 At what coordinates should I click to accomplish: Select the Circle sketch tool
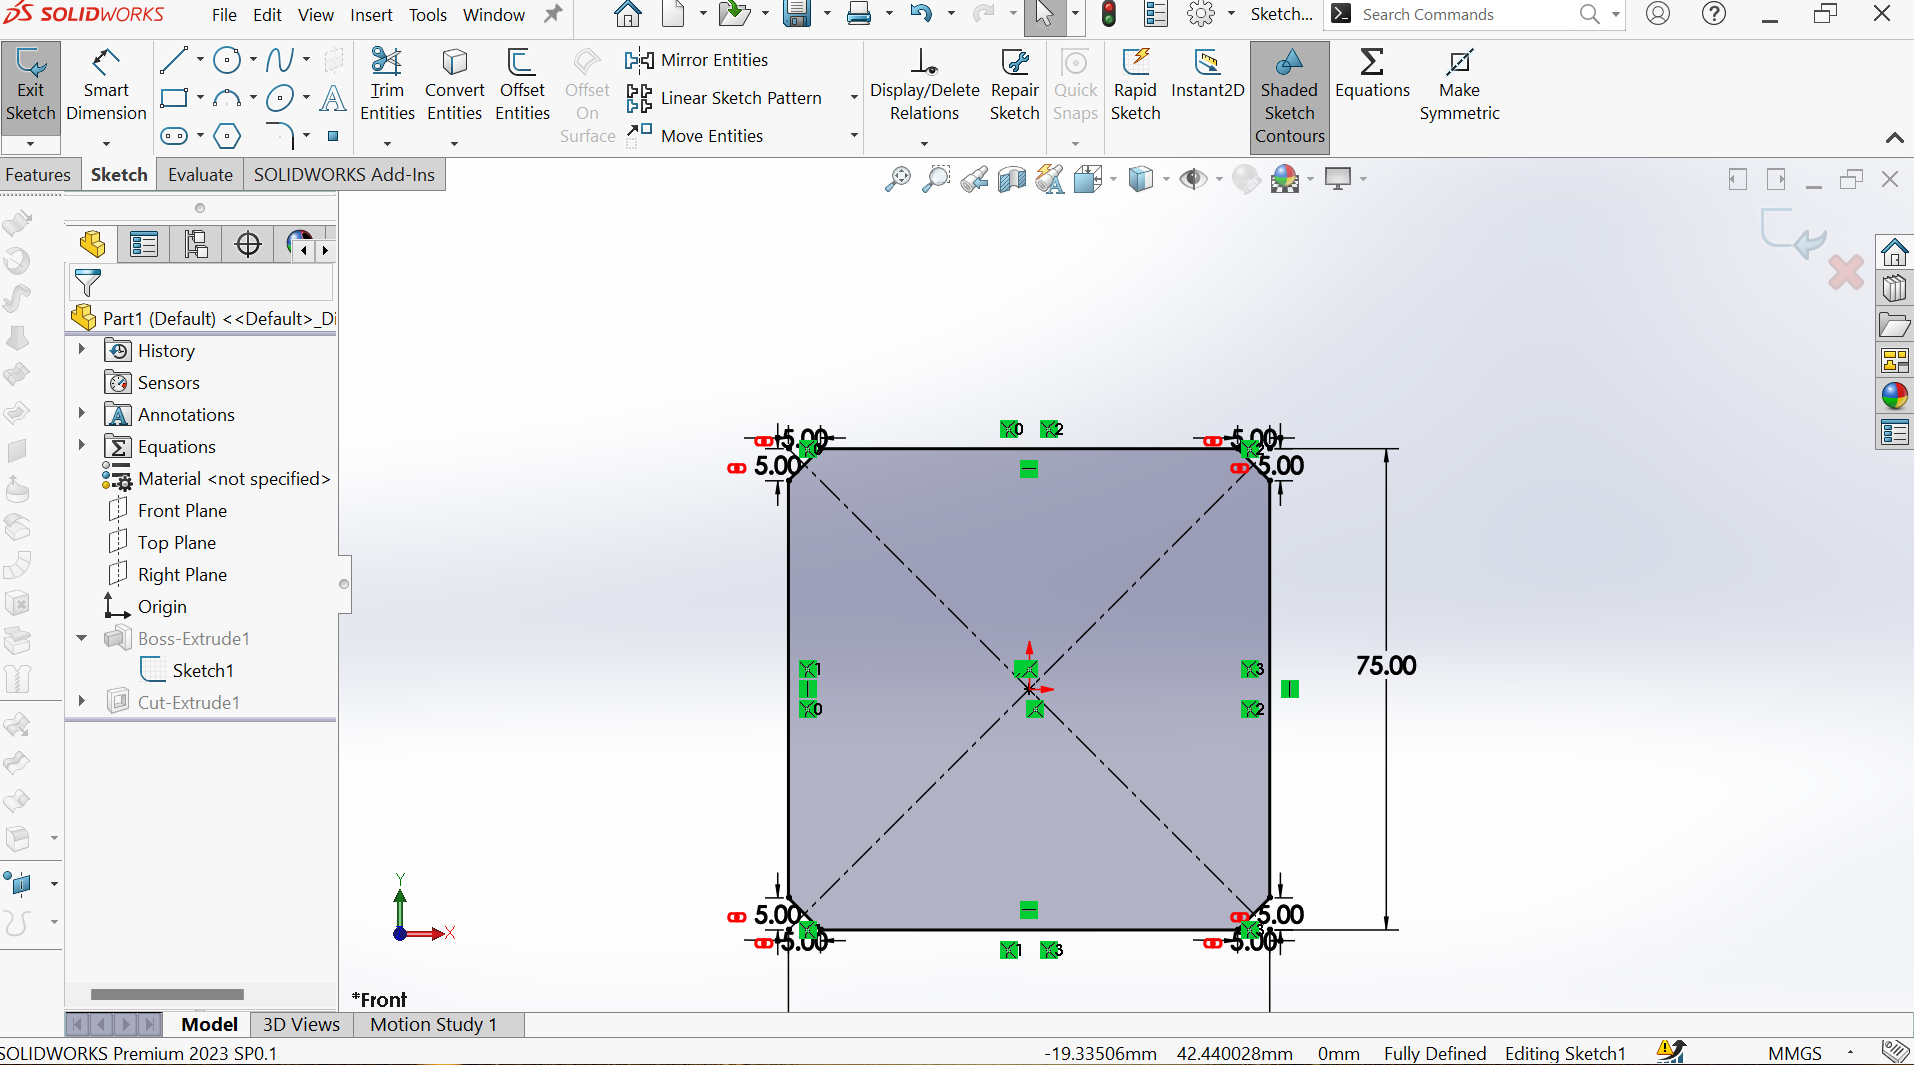227,60
